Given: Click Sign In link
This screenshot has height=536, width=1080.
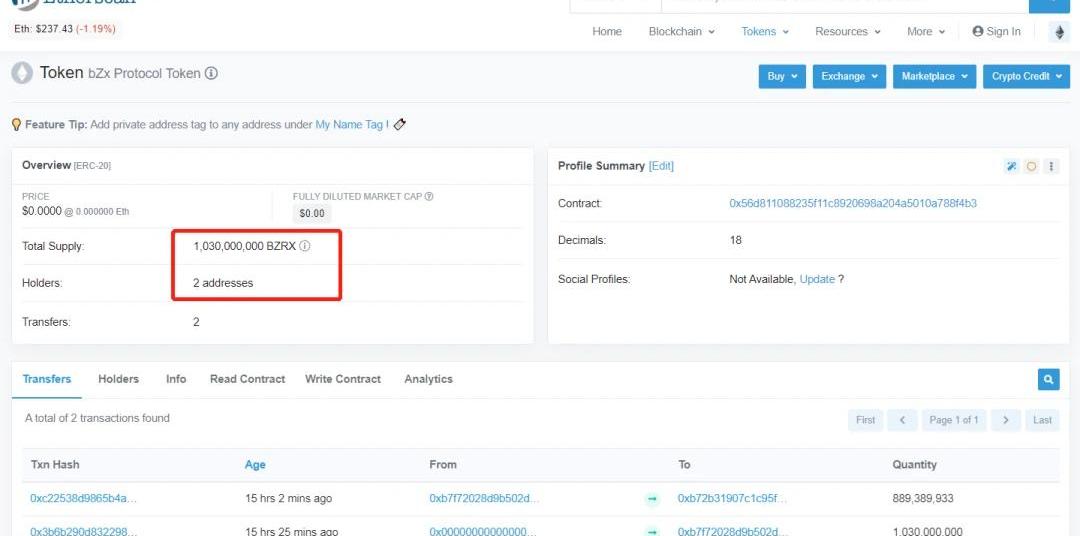Looking at the screenshot, I should pyautogui.click(x=997, y=32).
